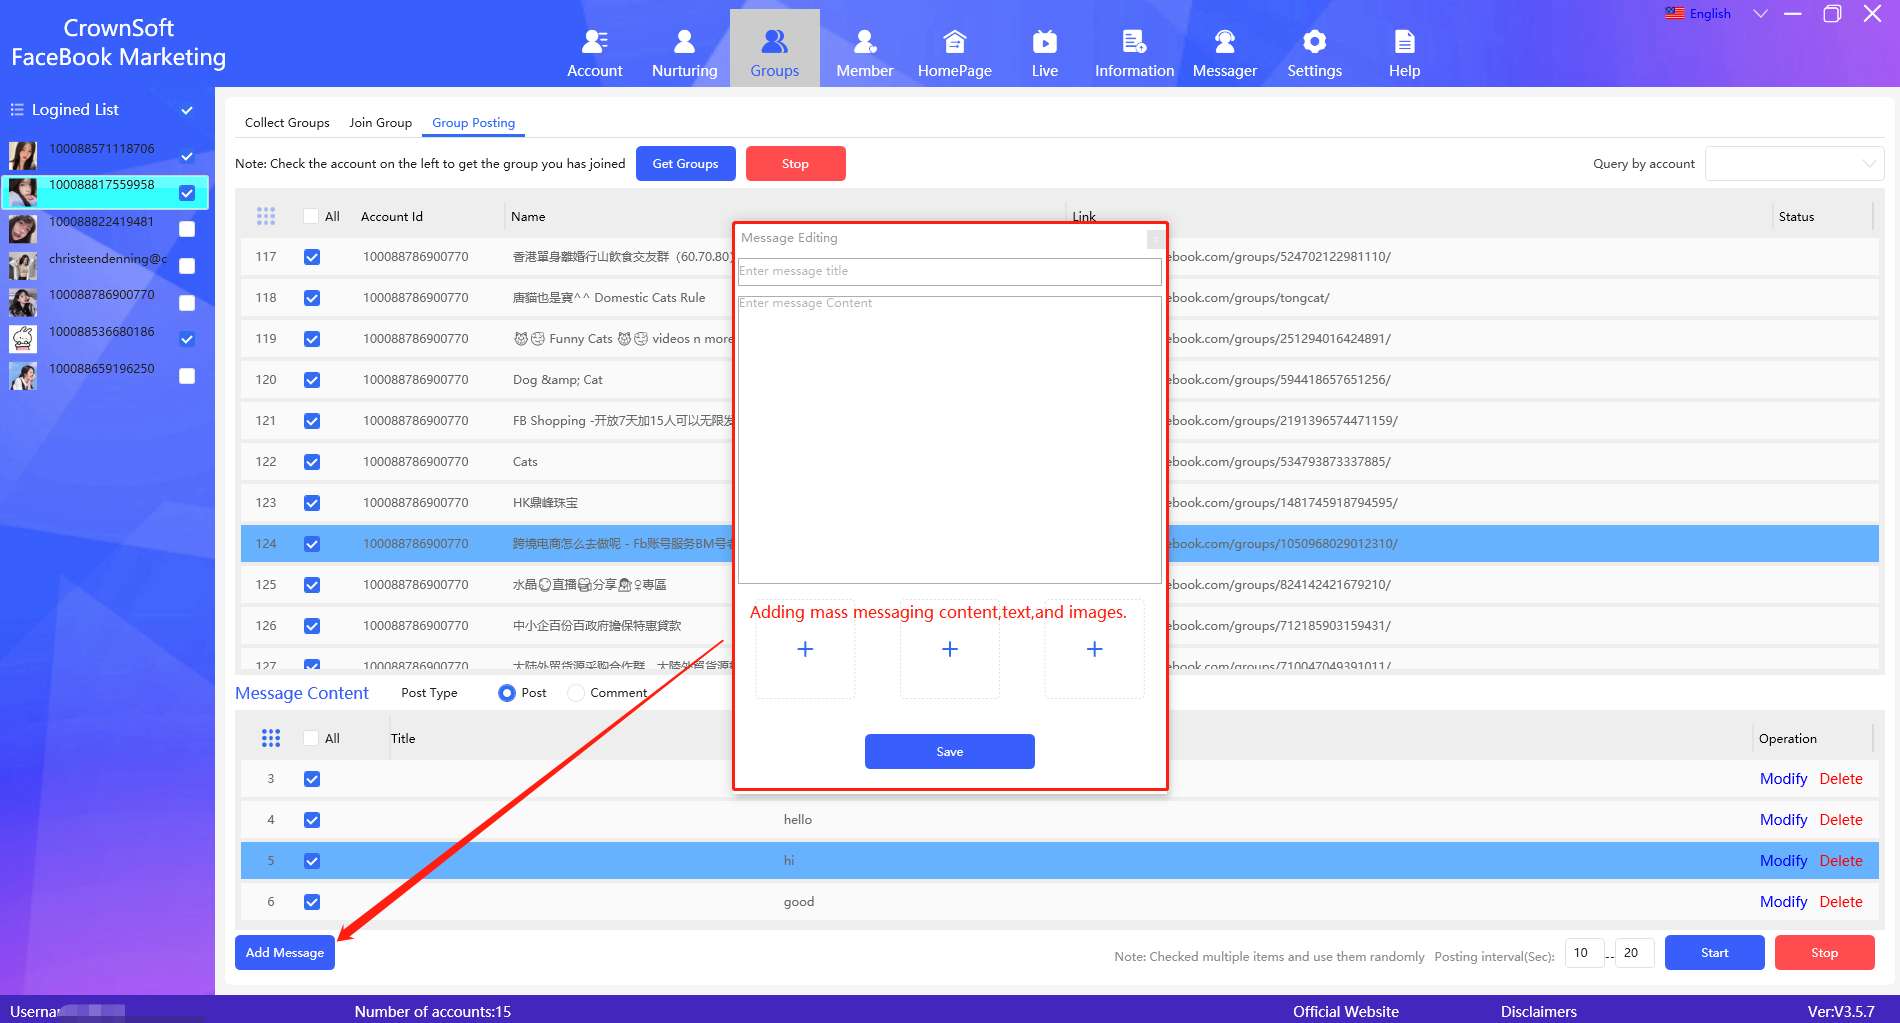Screen dimensions: 1900x1023
Task: Open the Account section icon
Action: click(594, 42)
